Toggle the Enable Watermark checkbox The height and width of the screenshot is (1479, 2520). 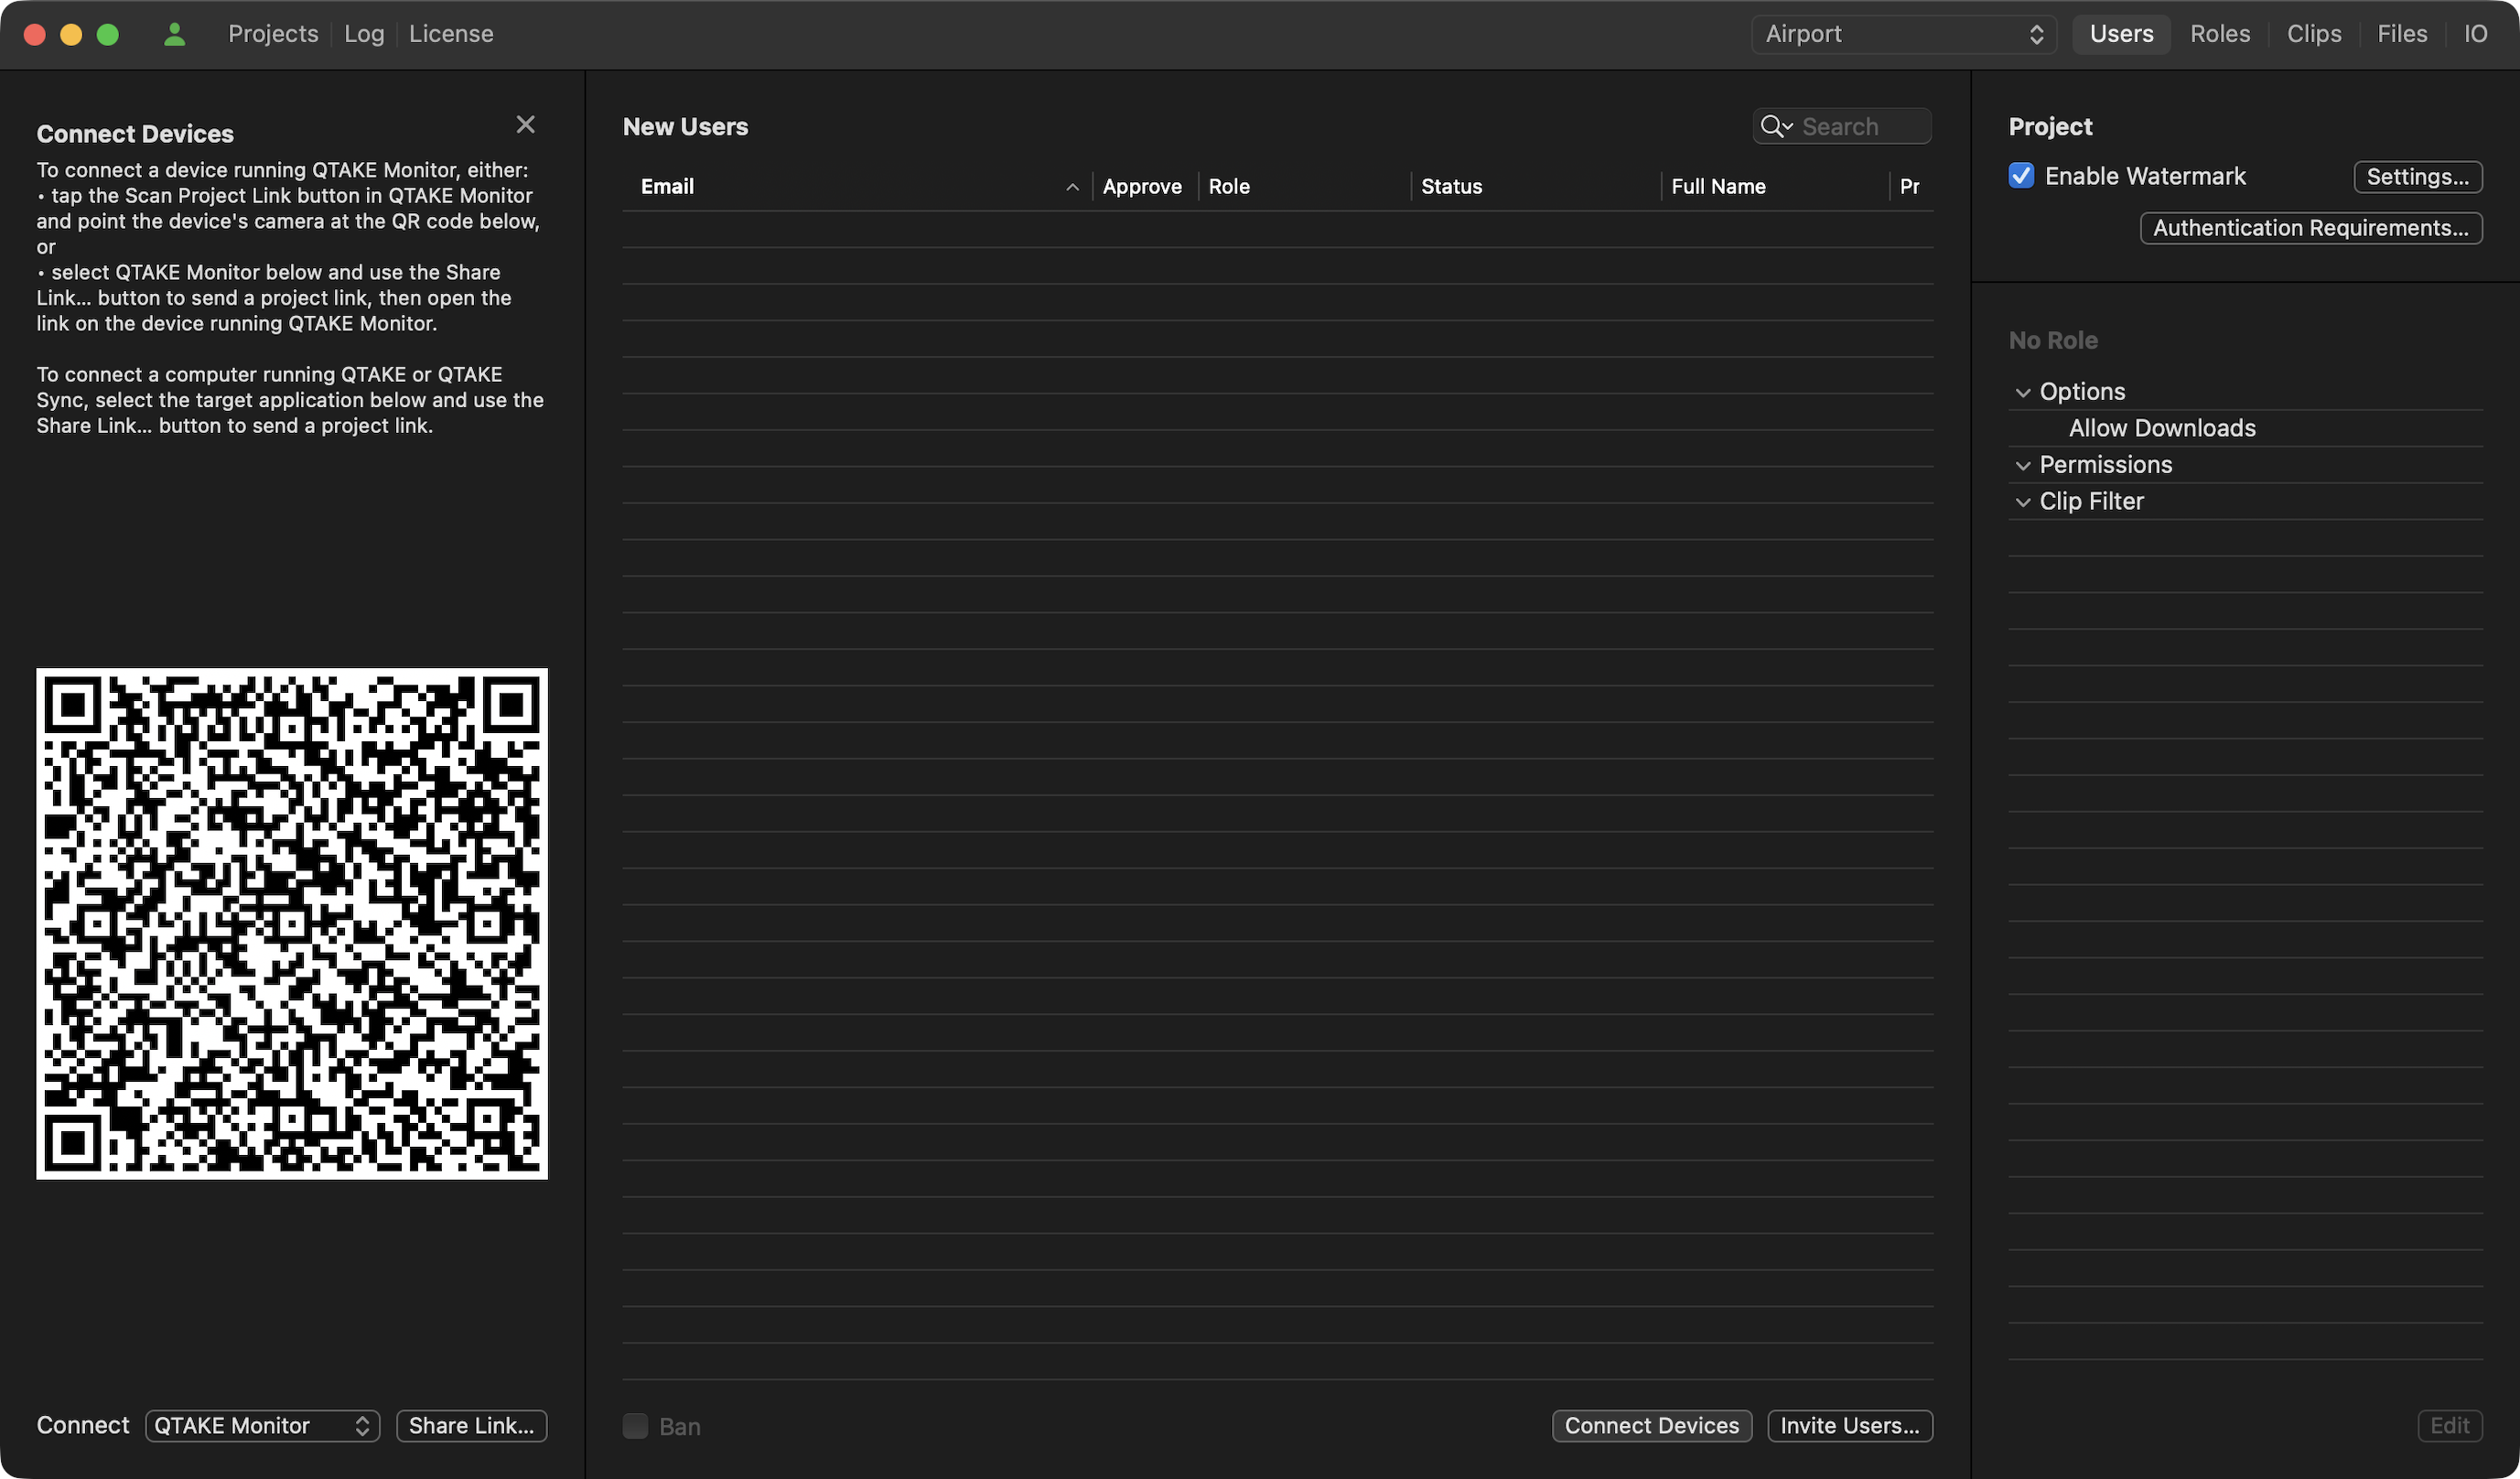(2021, 176)
